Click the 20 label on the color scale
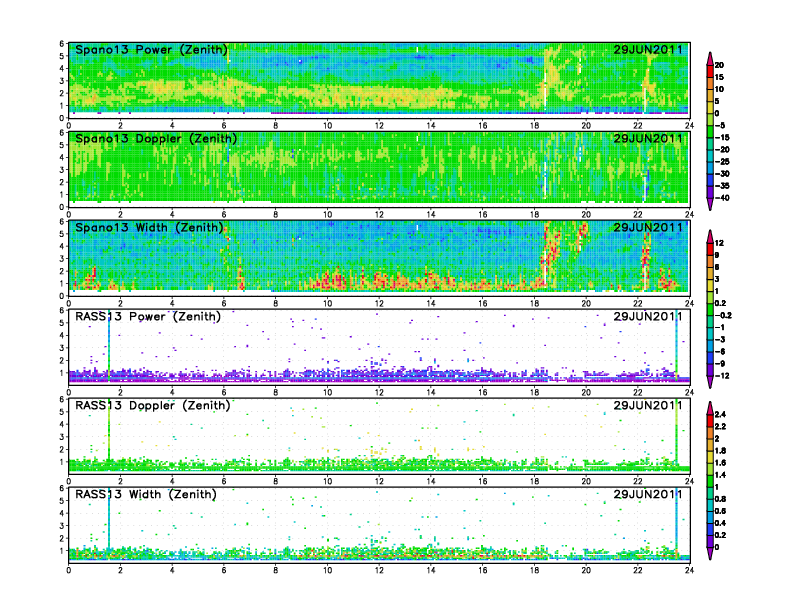Image resolution: width=792 pixels, height=612 pixels. pos(719,65)
